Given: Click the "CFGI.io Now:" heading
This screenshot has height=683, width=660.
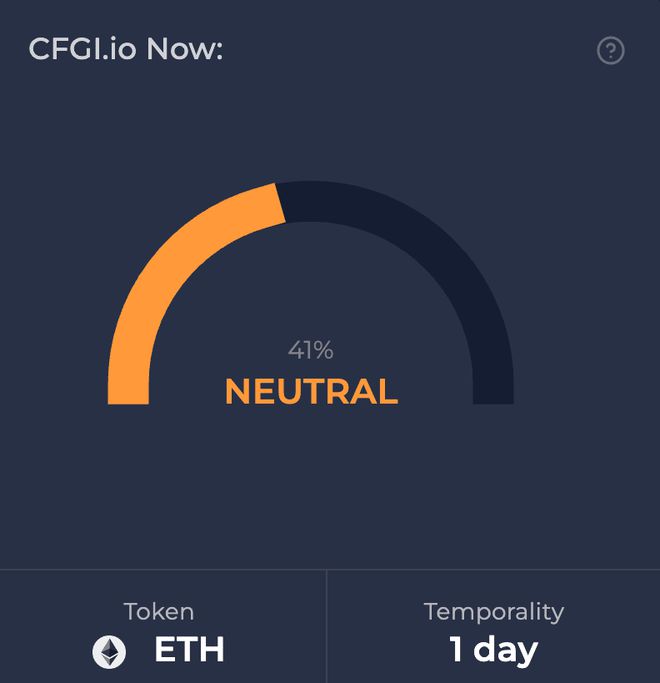Looking at the screenshot, I should tap(126, 49).
